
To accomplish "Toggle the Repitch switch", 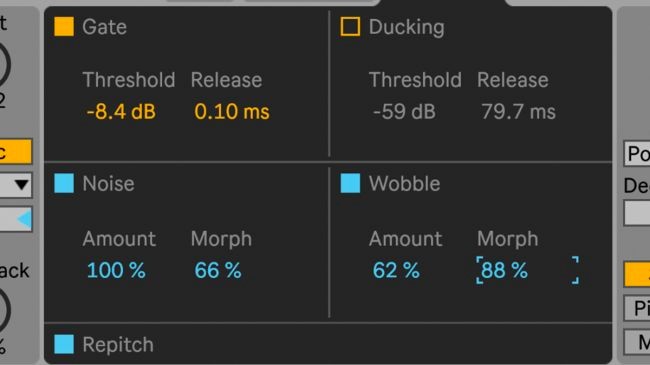I will click(64, 344).
